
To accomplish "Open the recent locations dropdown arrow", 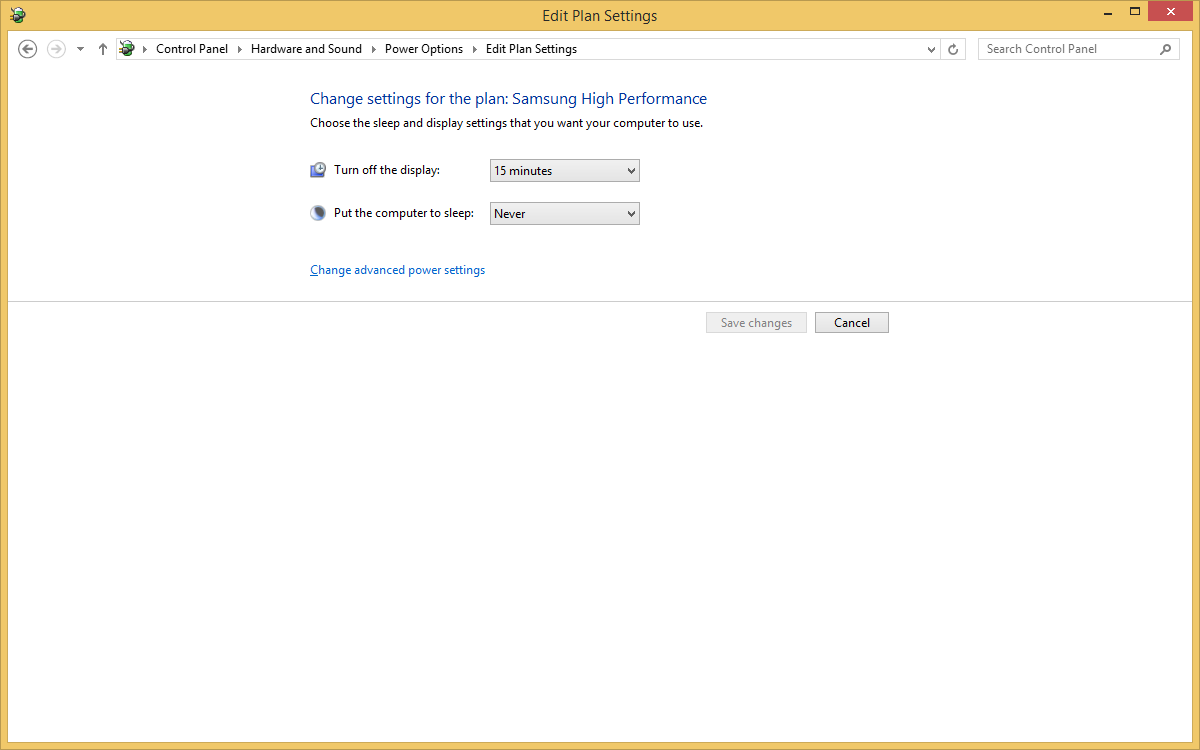I will (81, 49).
